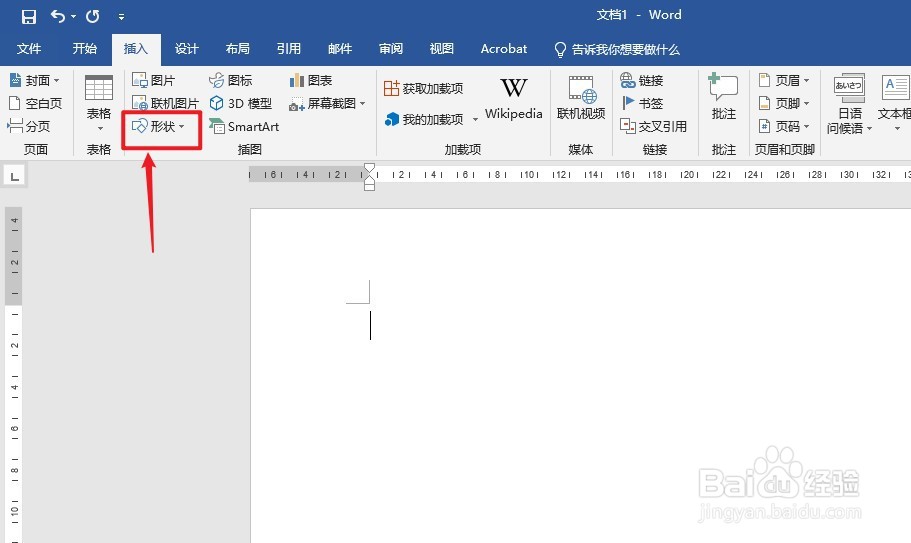911x543 pixels.
Task: Open the 表格 table dropdown
Action: click(x=99, y=104)
